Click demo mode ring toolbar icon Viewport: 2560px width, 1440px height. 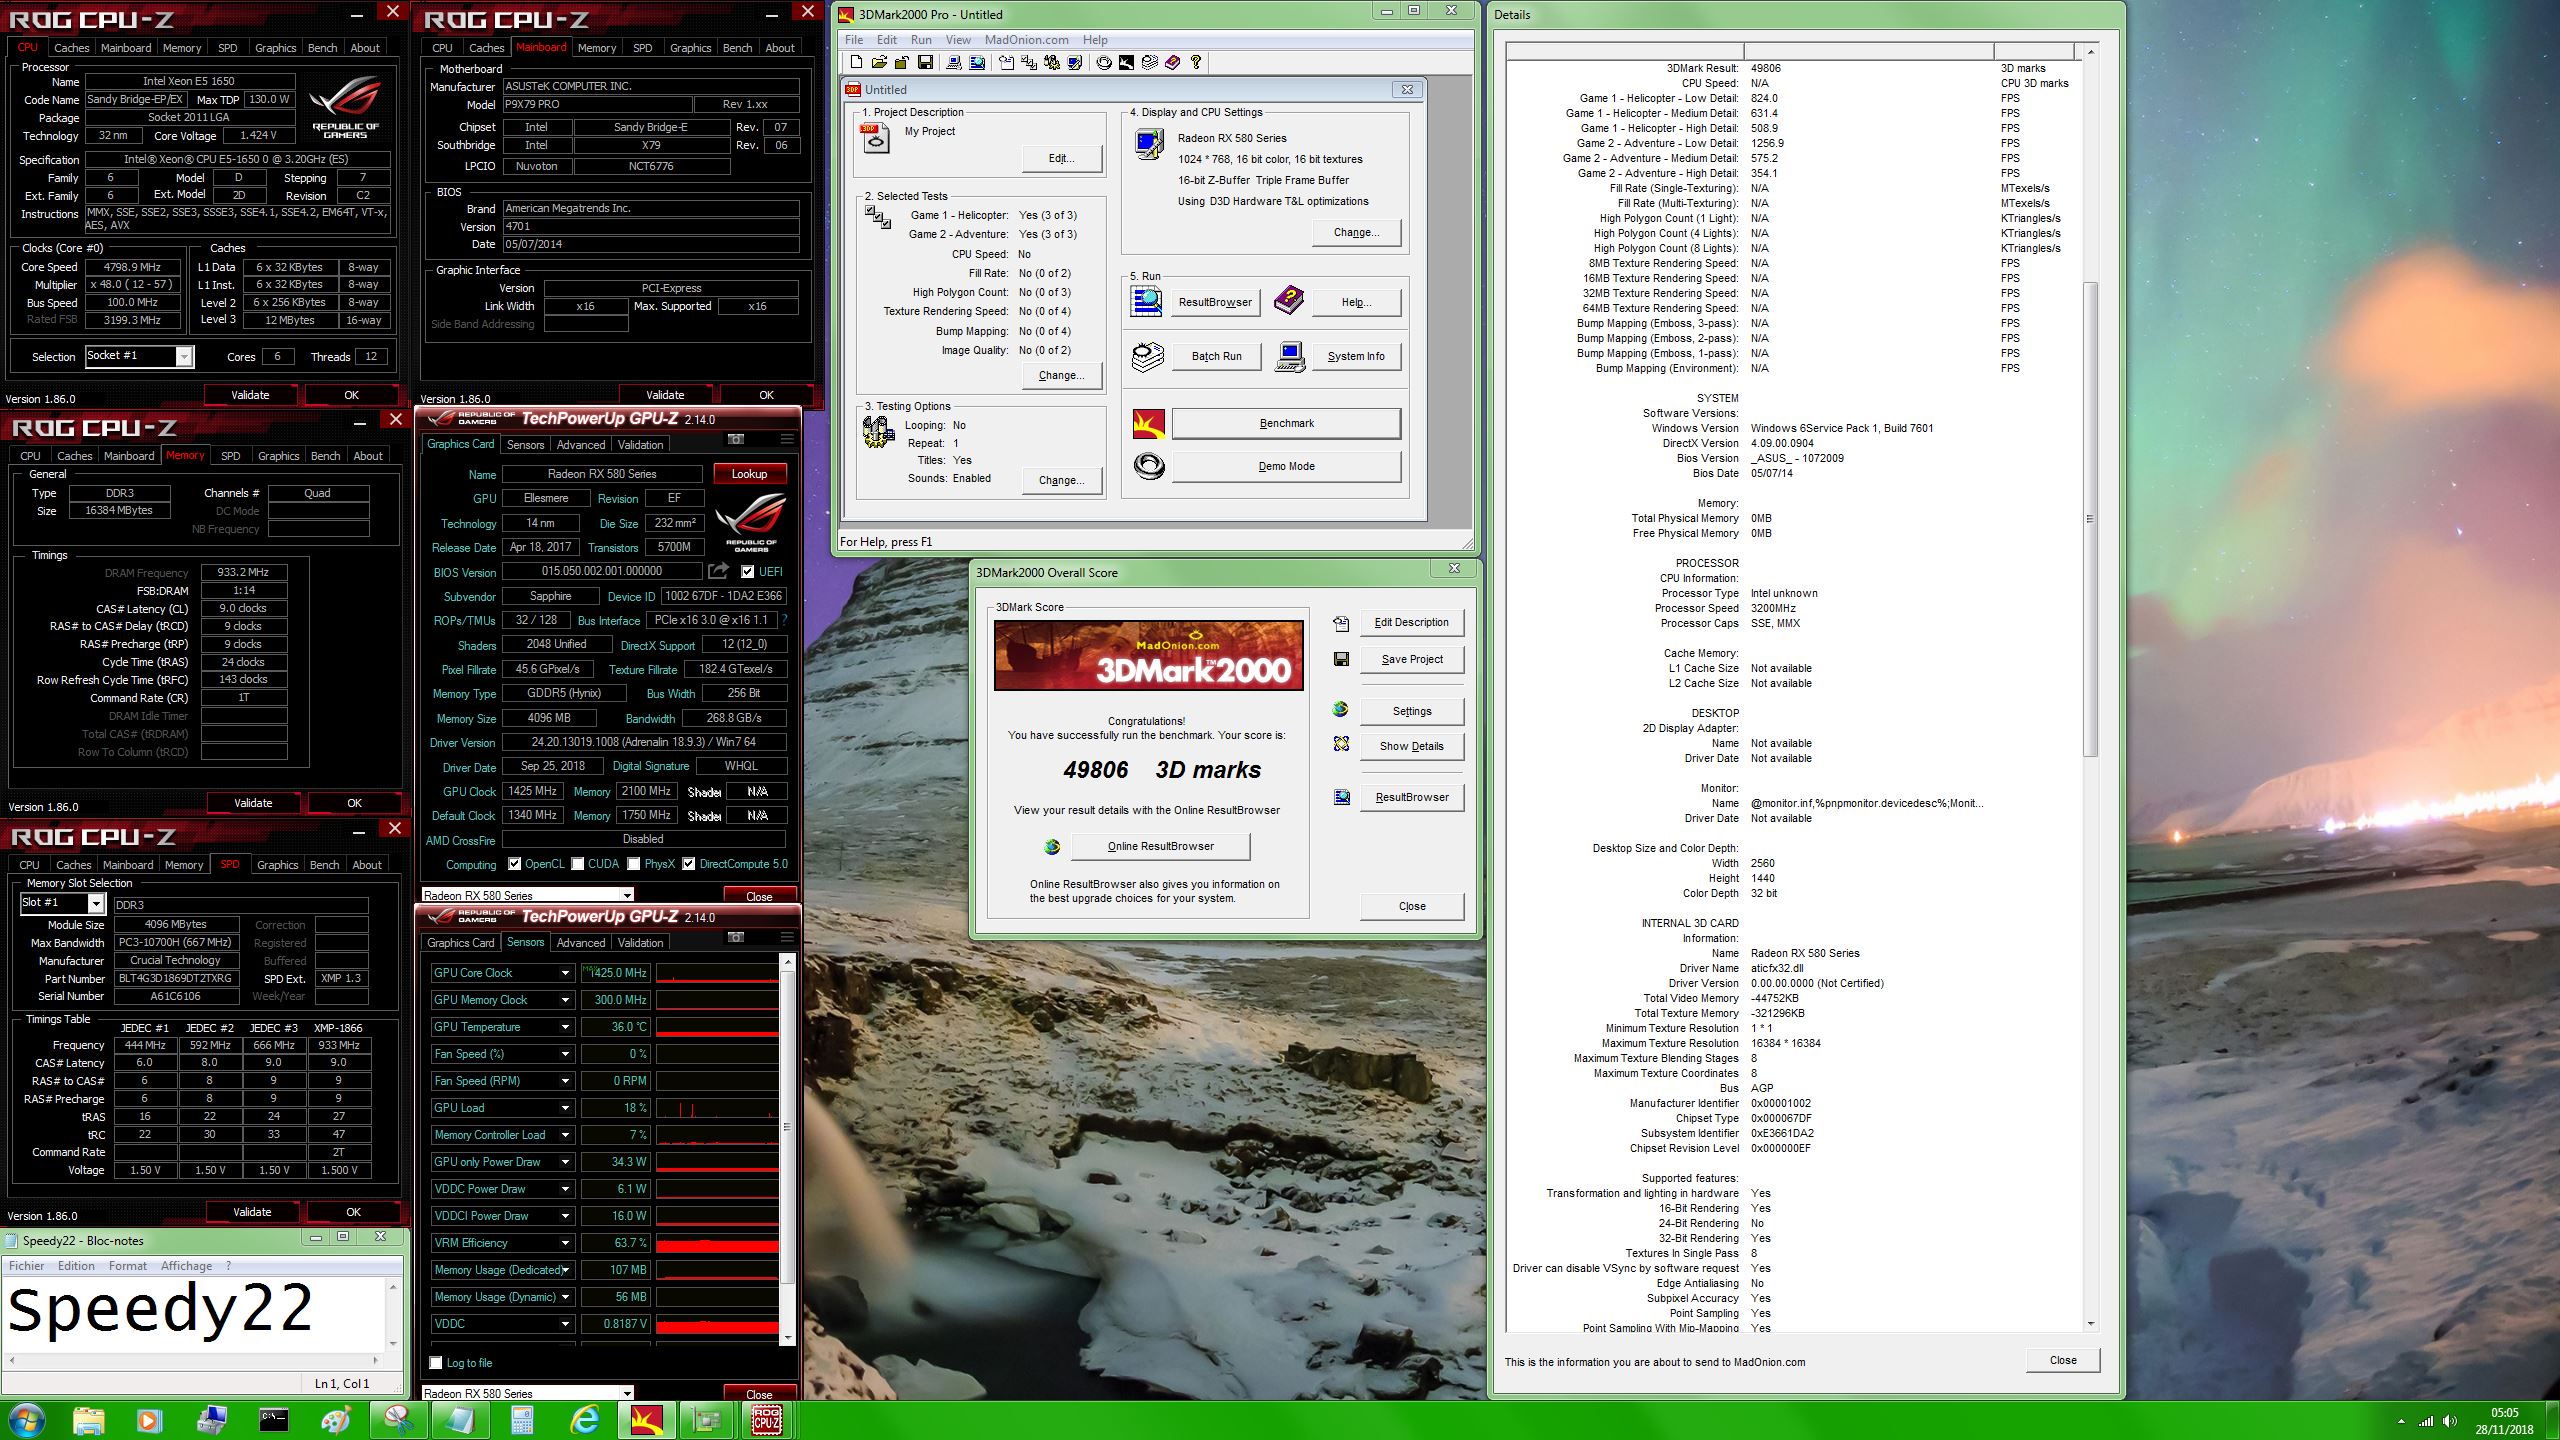point(1104,62)
